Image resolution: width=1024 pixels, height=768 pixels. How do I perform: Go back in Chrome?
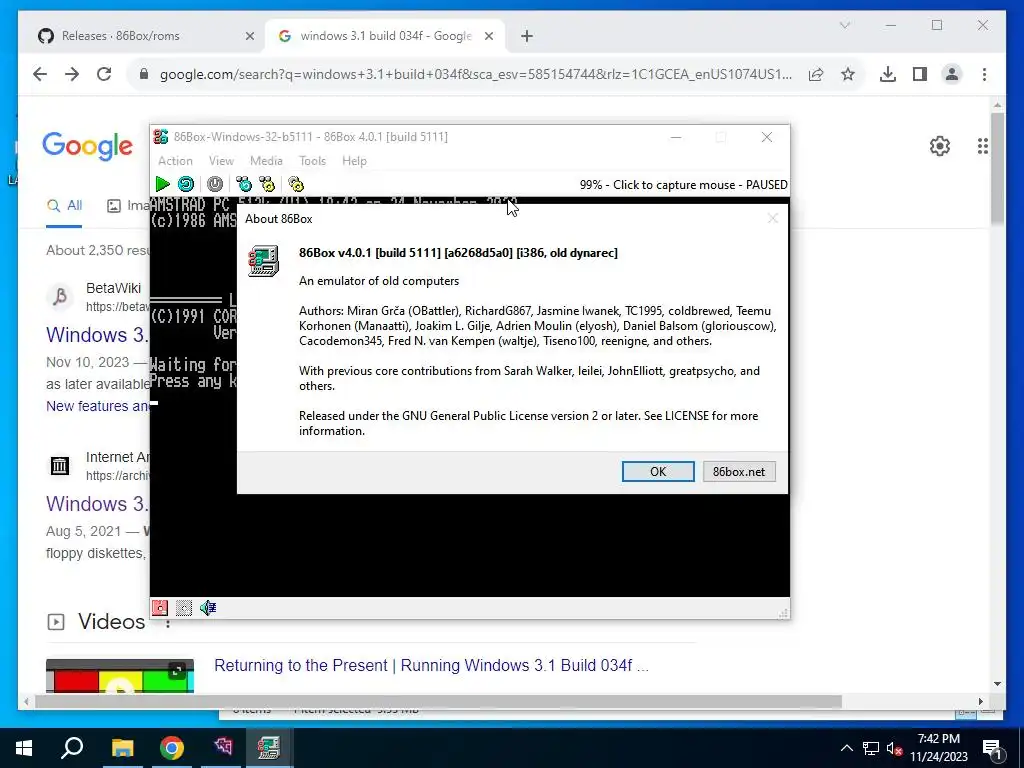pyautogui.click(x=40, y=74)
